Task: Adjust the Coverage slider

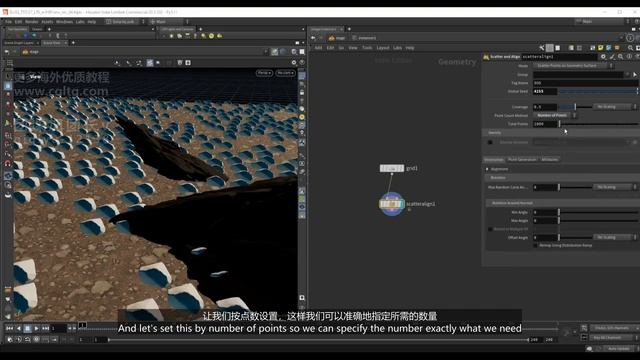Action: 575,107
